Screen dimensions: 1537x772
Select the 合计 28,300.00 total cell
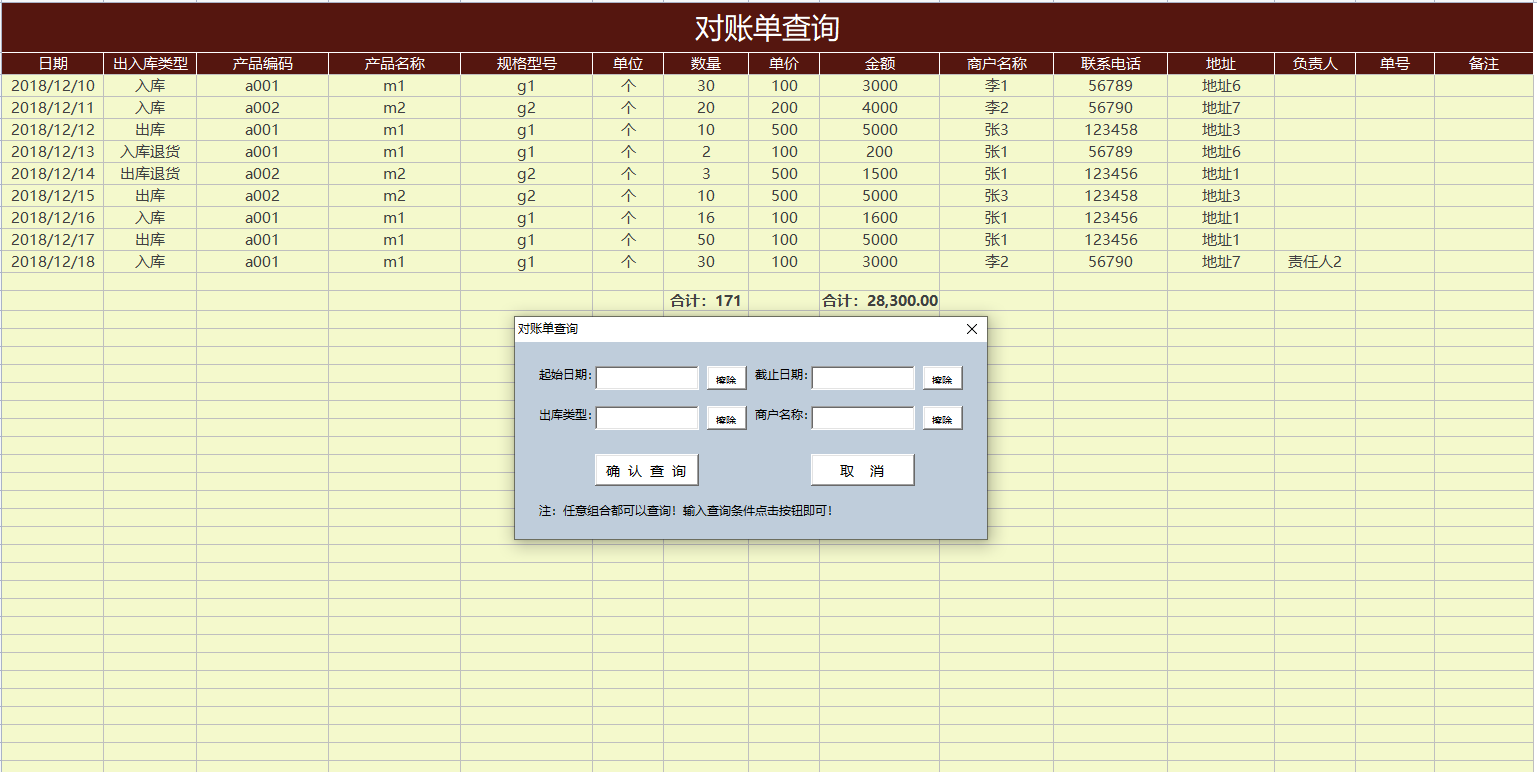(x=879, y=300)
